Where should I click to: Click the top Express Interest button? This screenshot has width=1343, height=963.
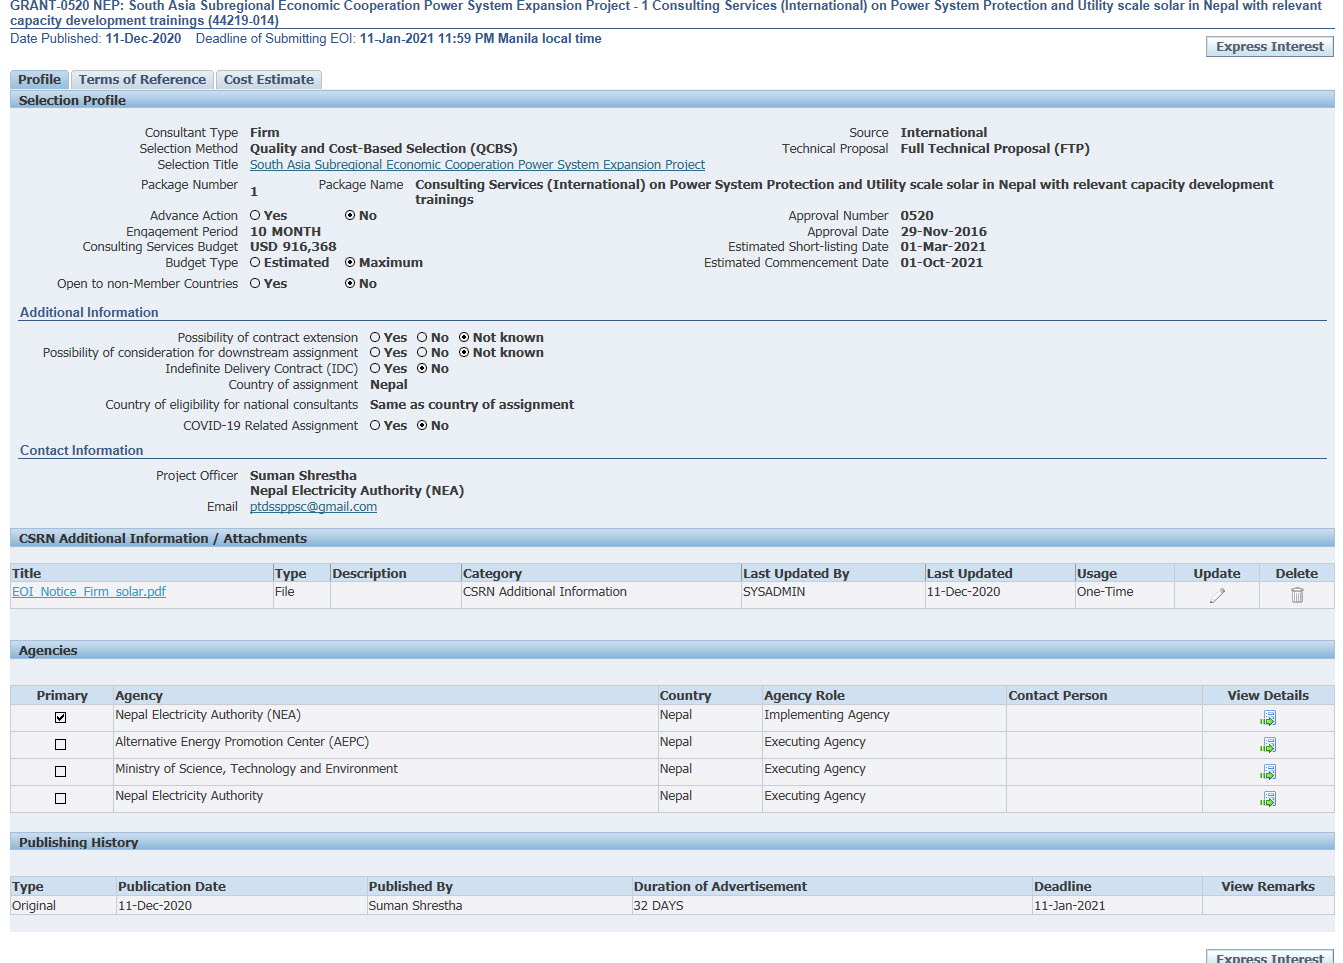(x=1270, y=46)
